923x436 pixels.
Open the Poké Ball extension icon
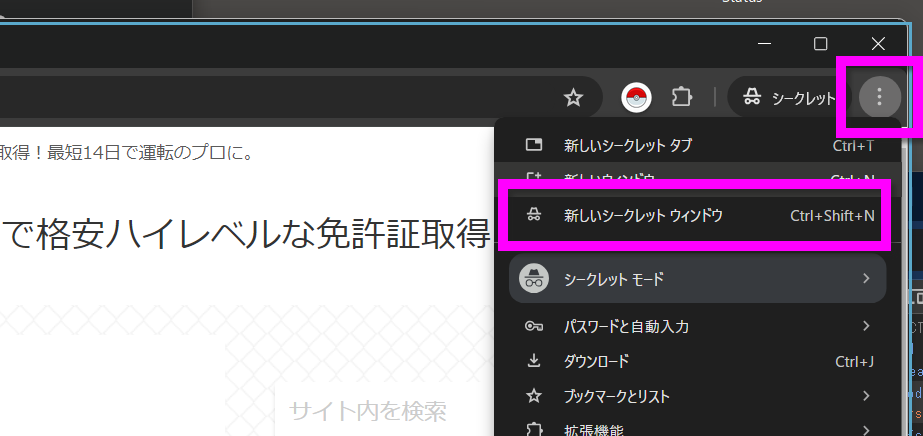tap(637, 97)
